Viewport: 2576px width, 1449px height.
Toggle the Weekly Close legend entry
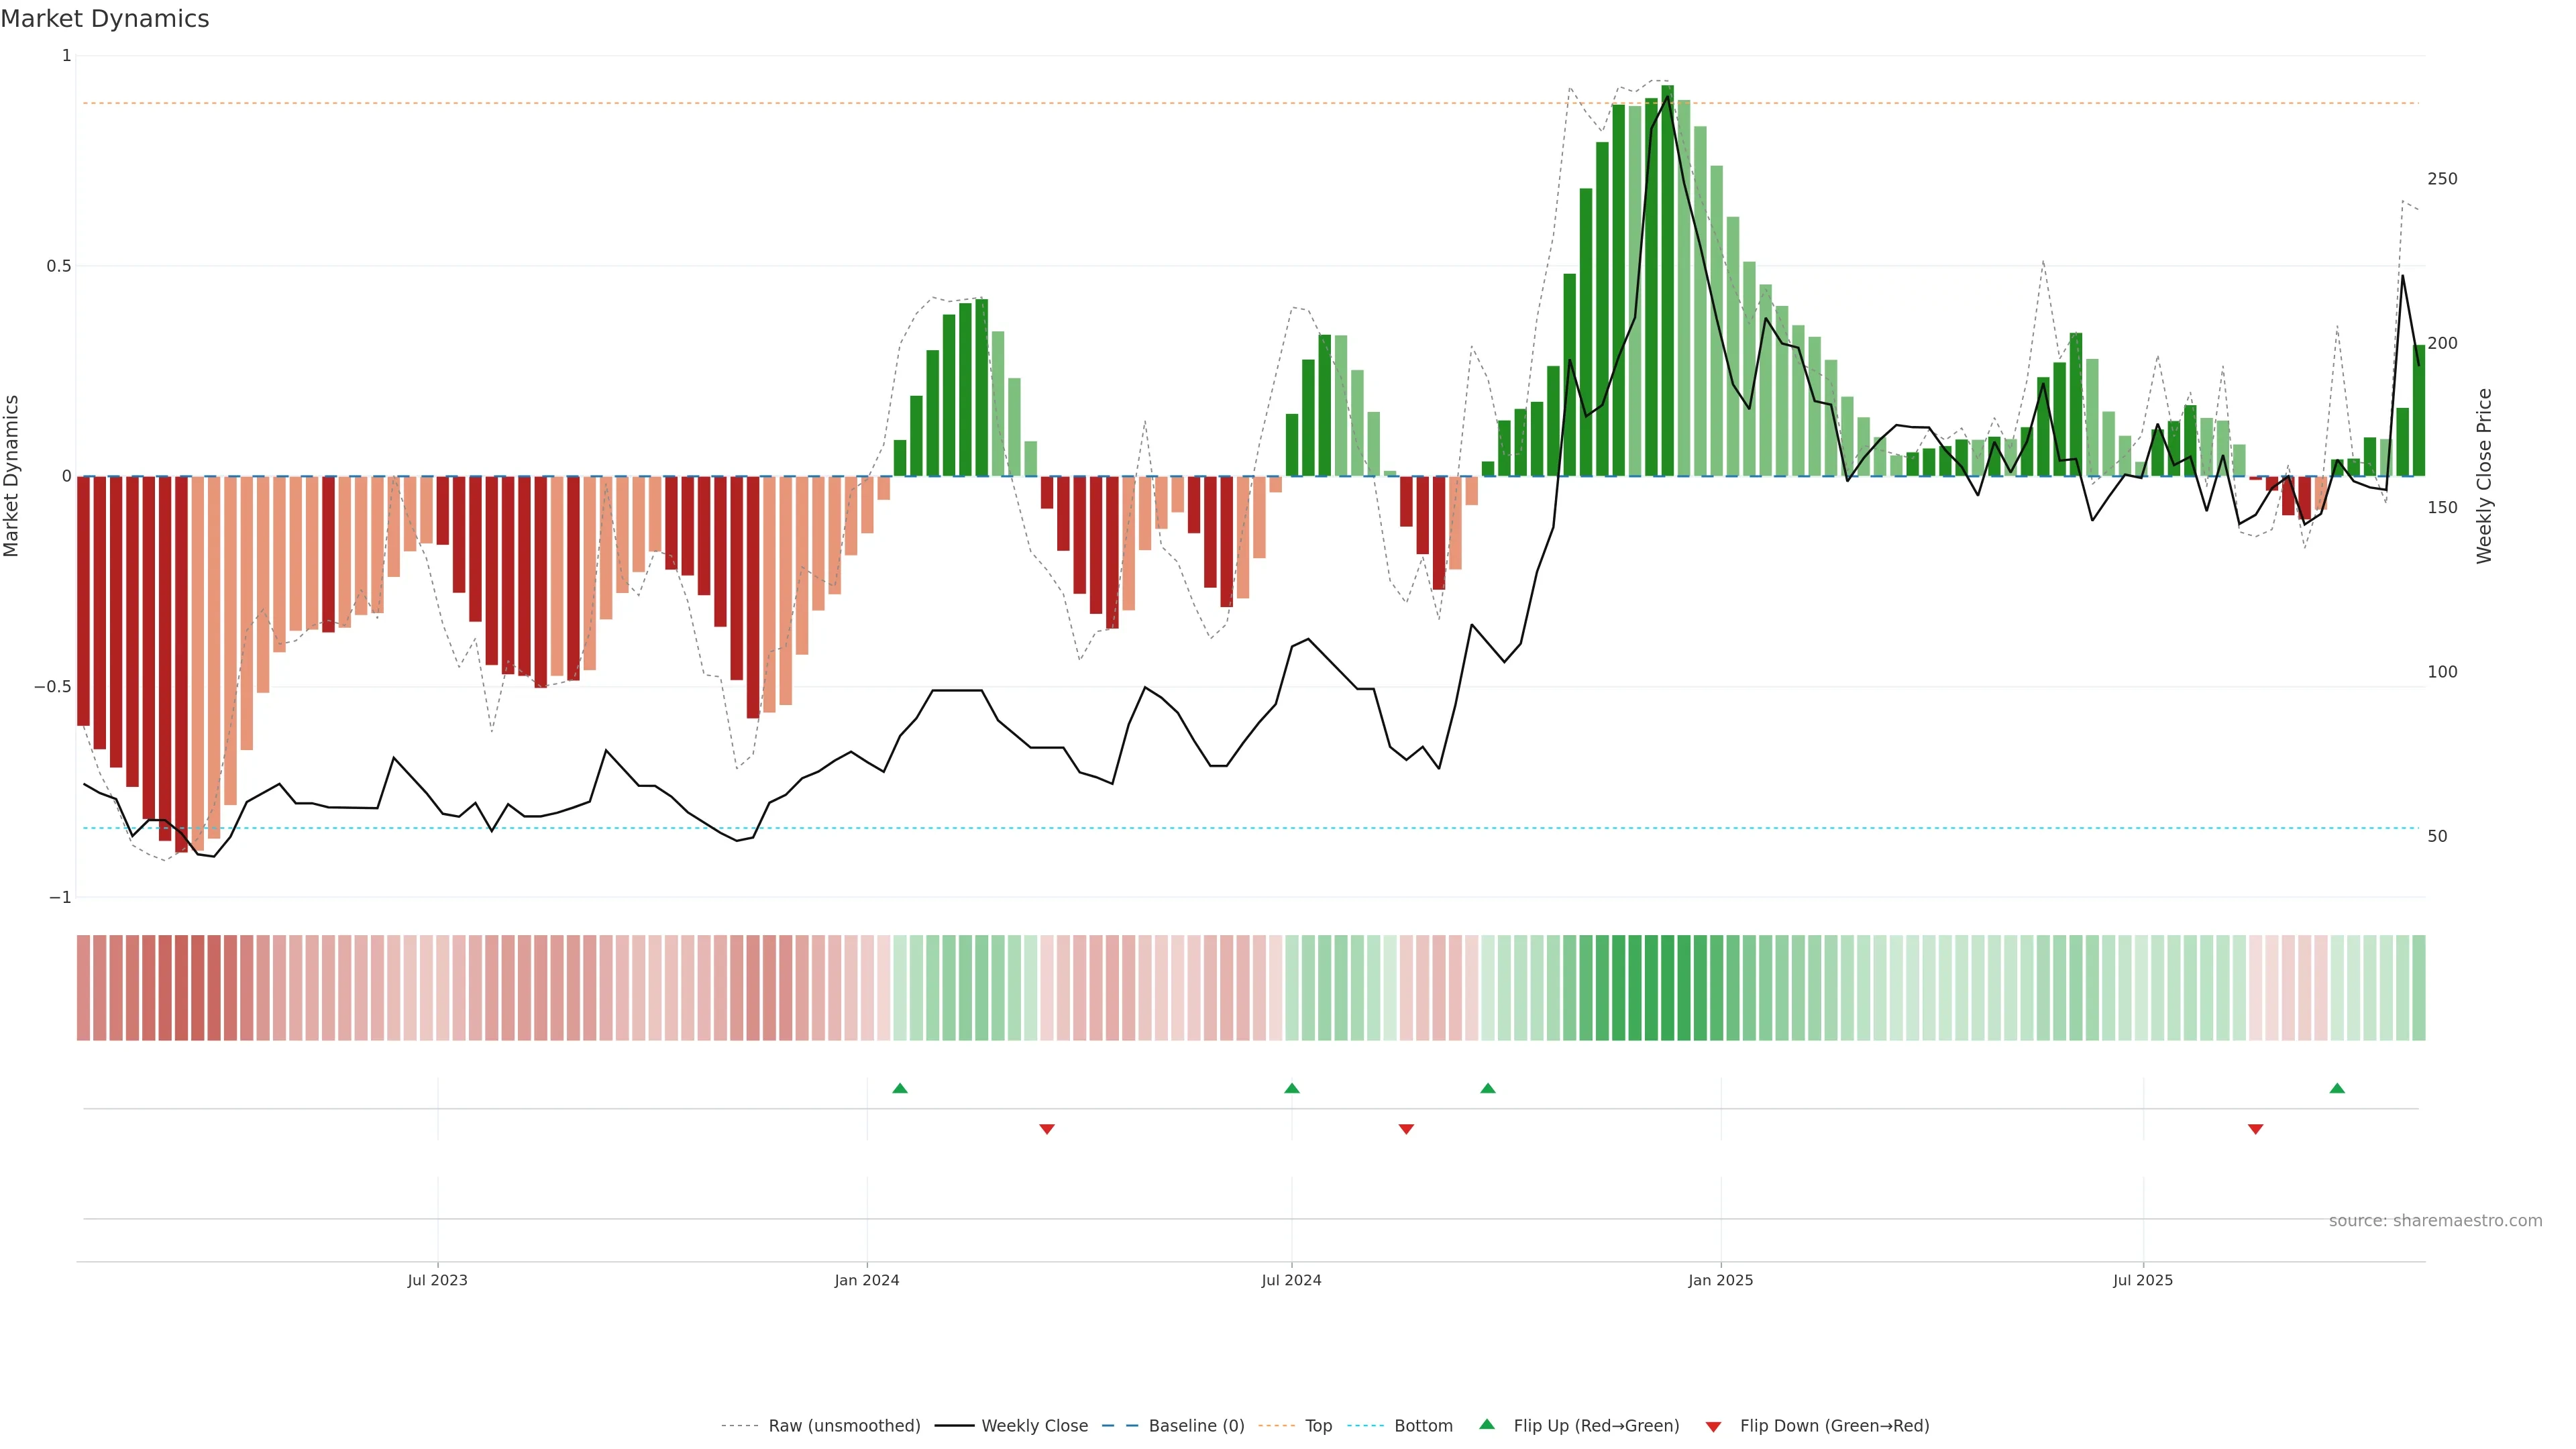(1034, 1426)
